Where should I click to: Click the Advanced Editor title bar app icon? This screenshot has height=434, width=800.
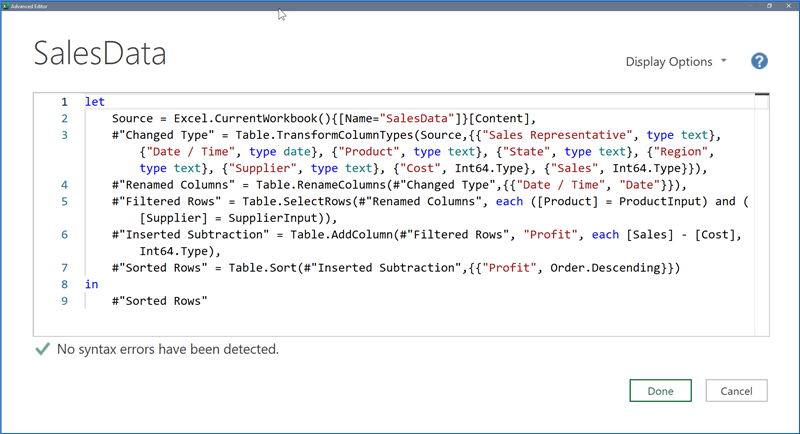tap(5, 5)
